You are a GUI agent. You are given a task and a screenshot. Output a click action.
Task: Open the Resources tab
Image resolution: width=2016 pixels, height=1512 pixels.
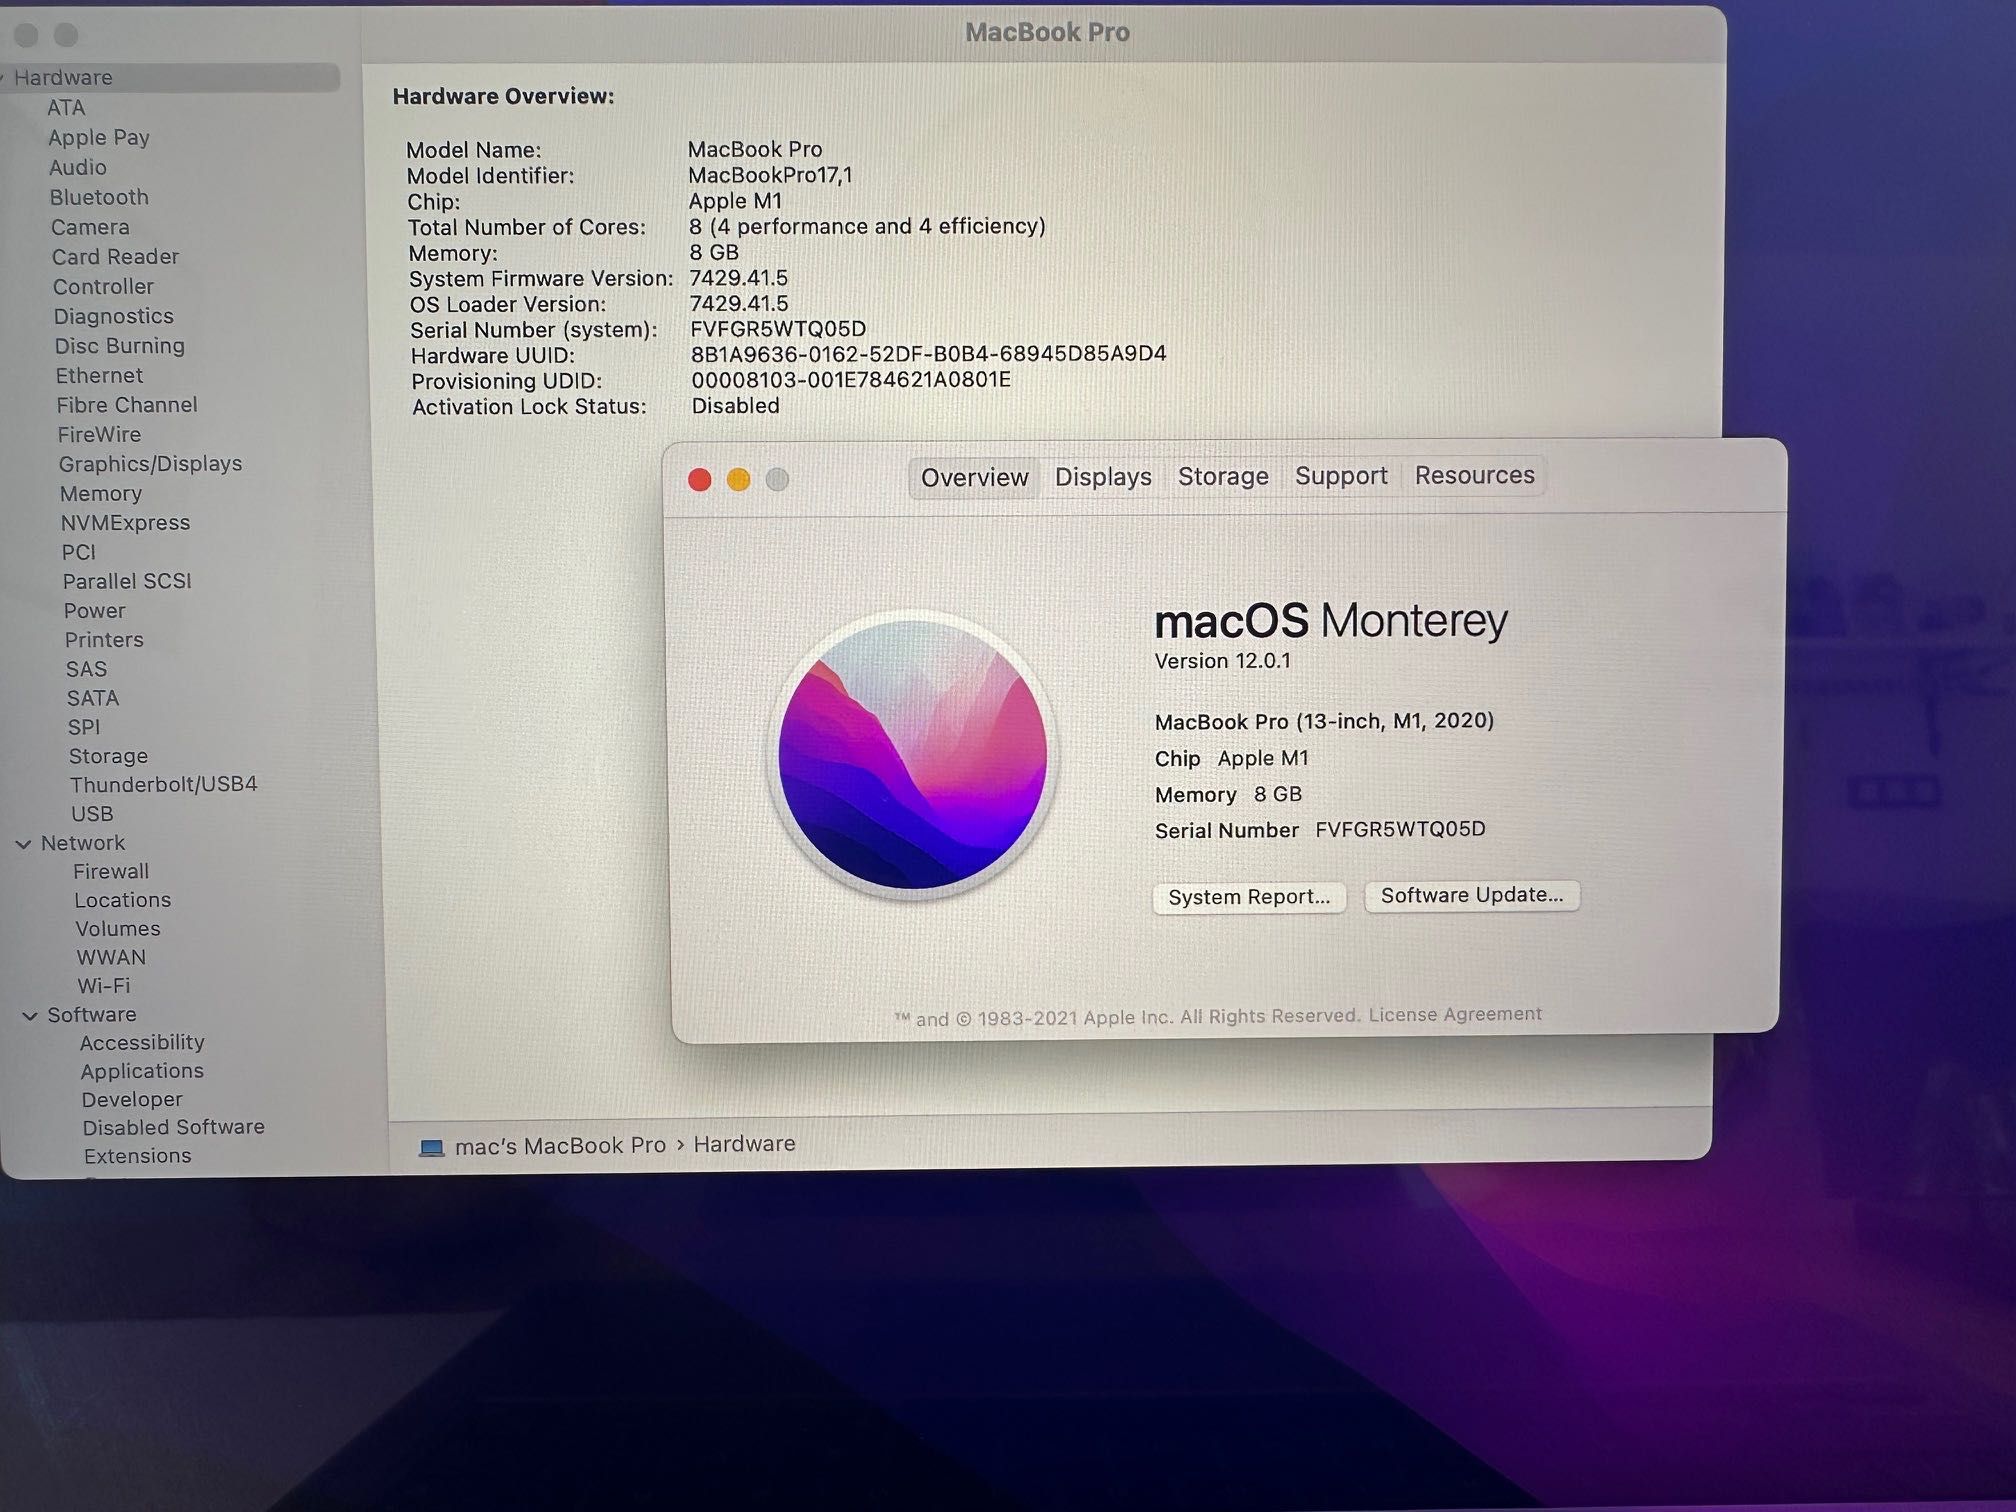1474,475
